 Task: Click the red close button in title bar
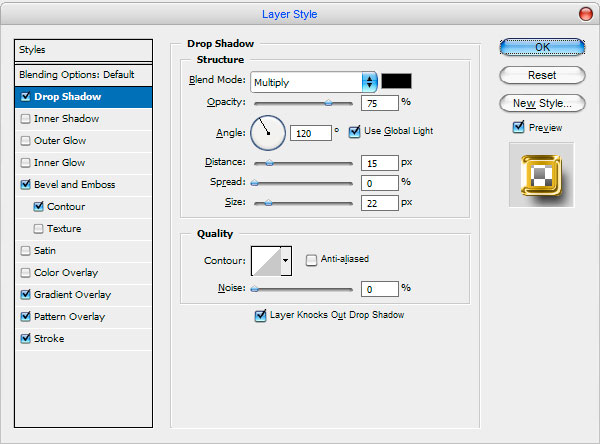point(585,14)
